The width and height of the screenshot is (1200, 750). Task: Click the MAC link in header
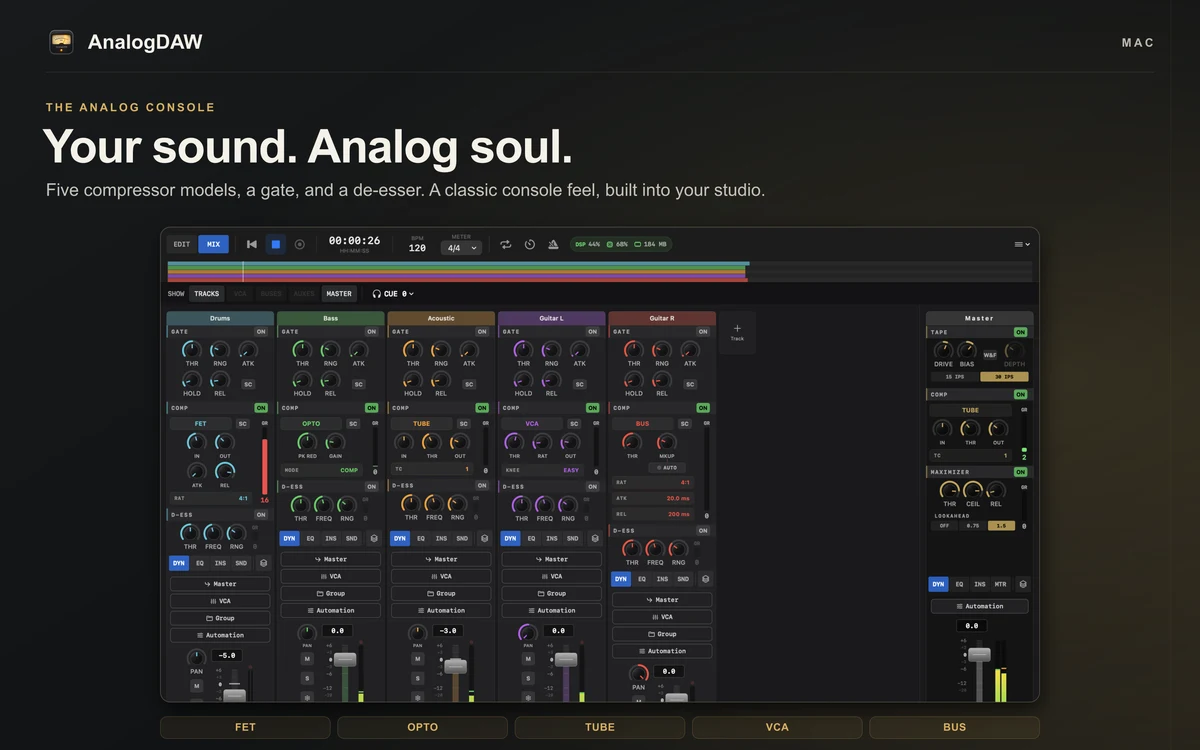(x=1138, y=43)
